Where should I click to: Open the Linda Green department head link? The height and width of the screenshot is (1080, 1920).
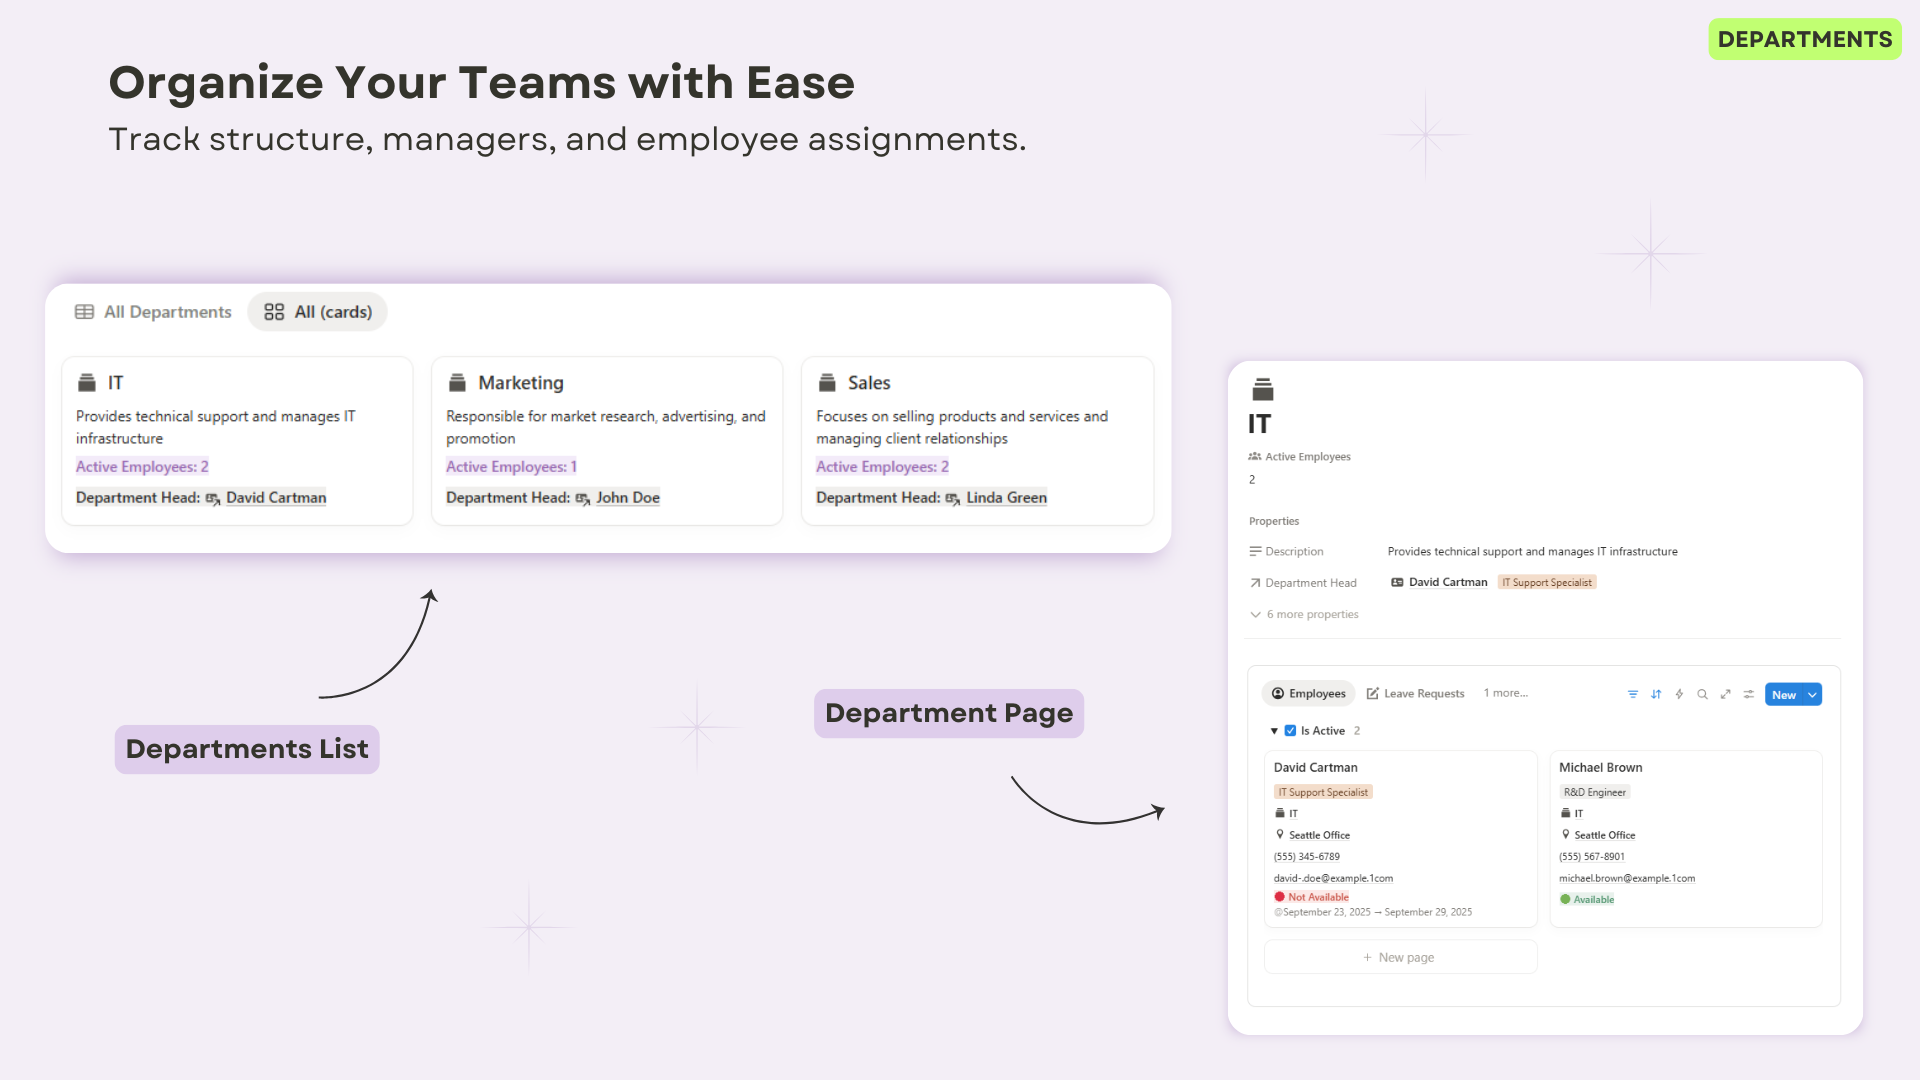click(x=1006, y=498)
